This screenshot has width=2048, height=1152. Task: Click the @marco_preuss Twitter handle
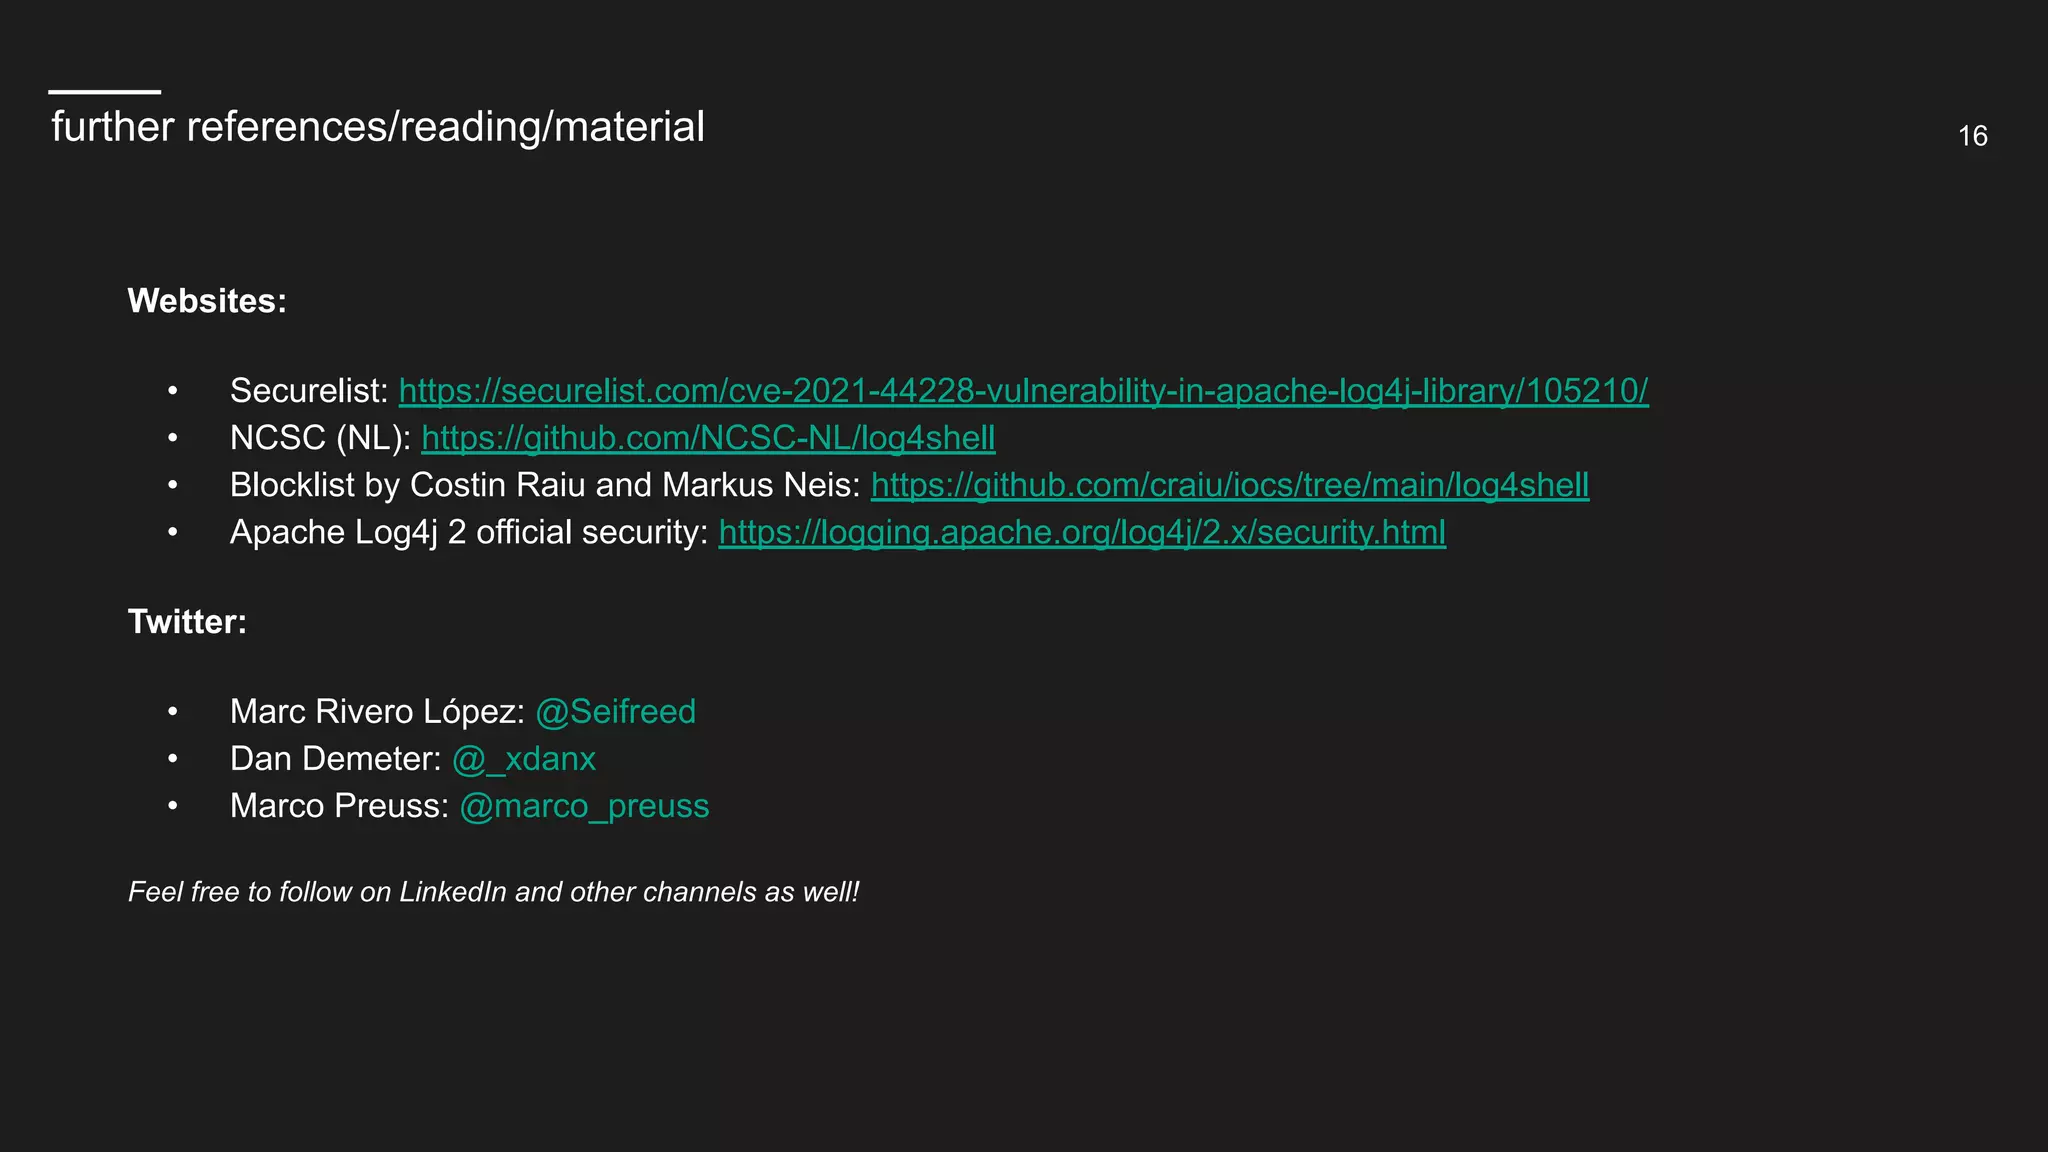point(584,806)
